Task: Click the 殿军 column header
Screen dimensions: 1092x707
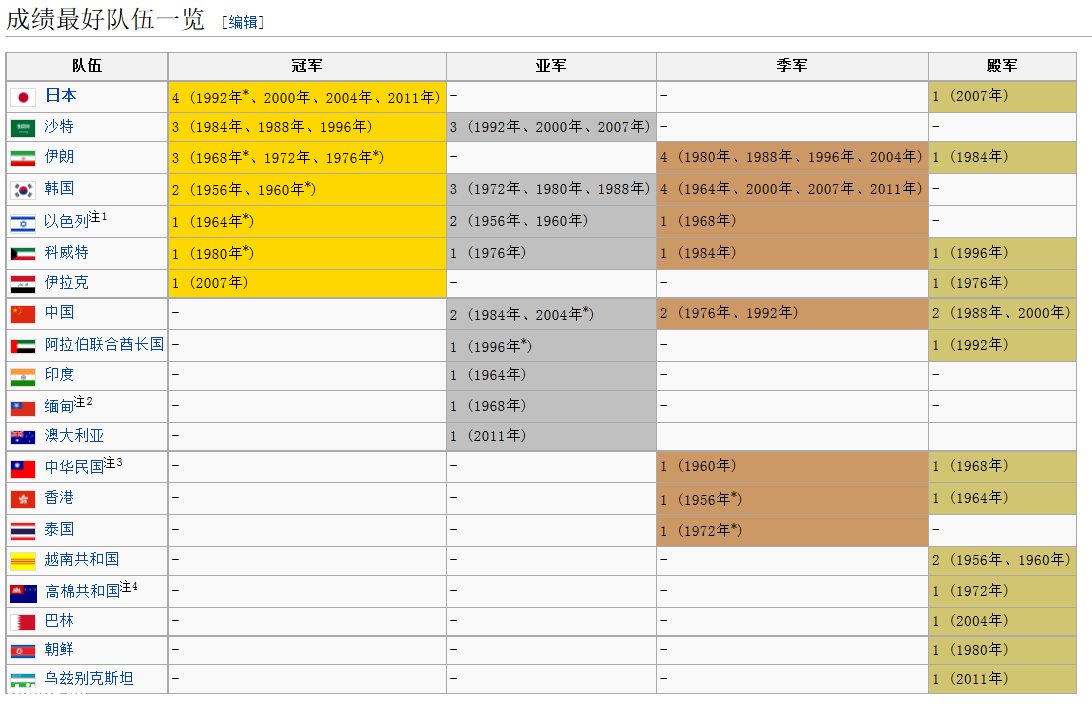Action: point(1001,66)
